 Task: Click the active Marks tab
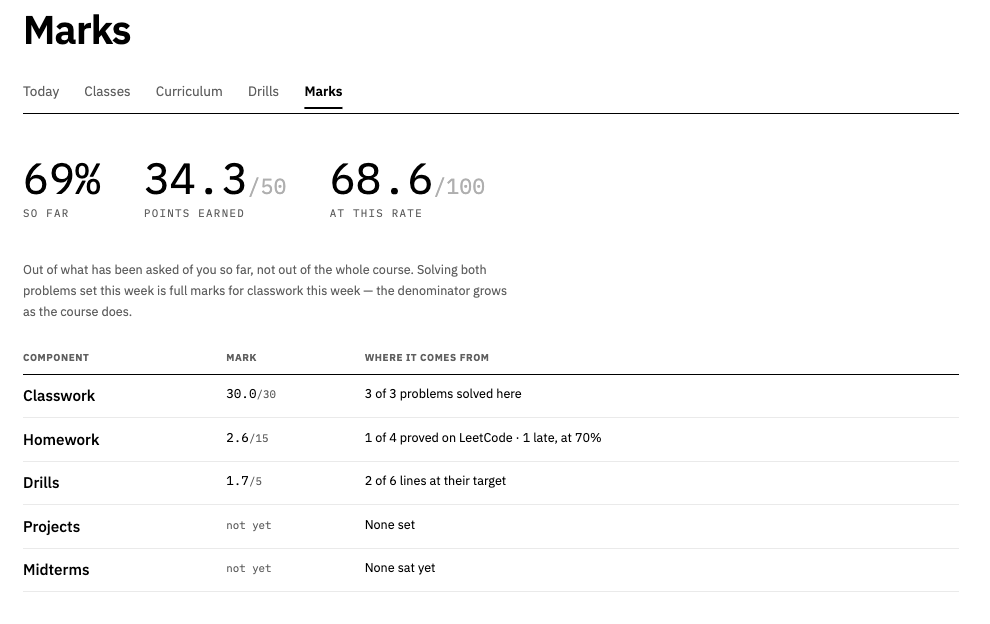tap(323, 92)
